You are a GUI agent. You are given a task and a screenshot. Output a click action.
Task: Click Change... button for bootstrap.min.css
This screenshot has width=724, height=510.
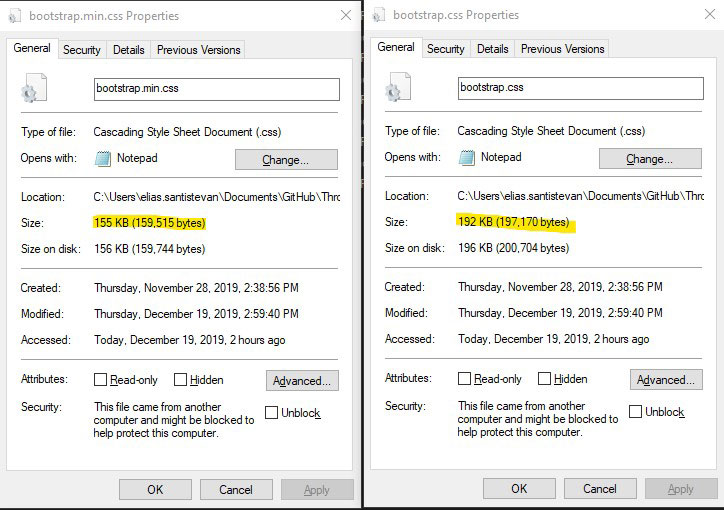(286, 160)
